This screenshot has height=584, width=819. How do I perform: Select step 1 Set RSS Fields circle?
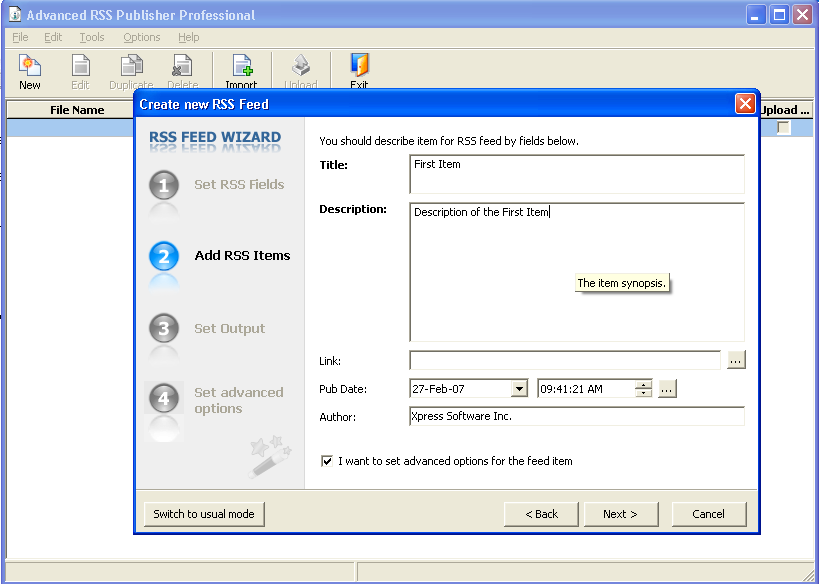[164, 185]
